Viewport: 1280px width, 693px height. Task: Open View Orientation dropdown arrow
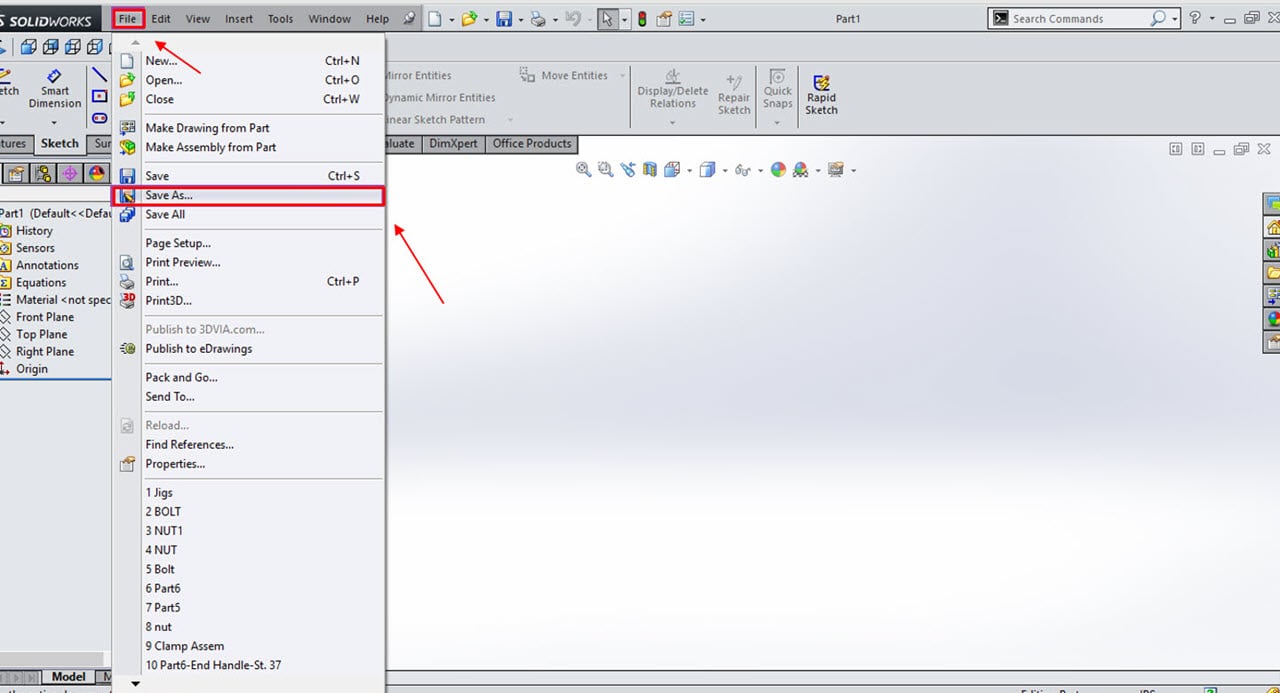pyautogui.click(x=689, y=171)
